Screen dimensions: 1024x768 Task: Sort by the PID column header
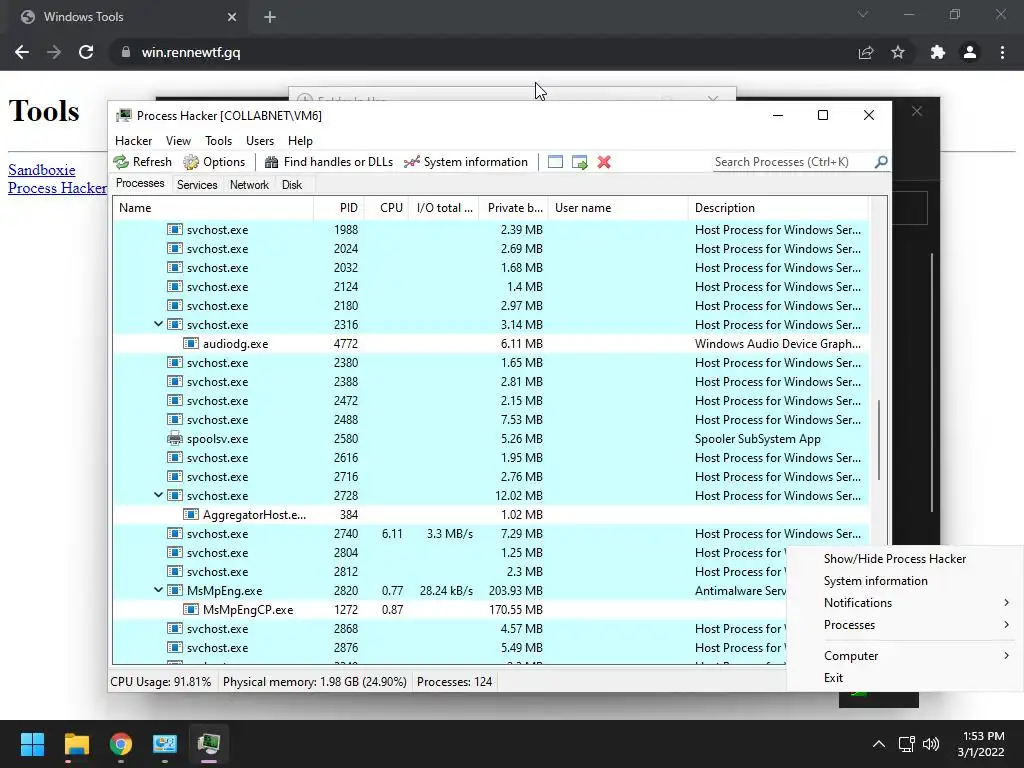tap(338, 208)
